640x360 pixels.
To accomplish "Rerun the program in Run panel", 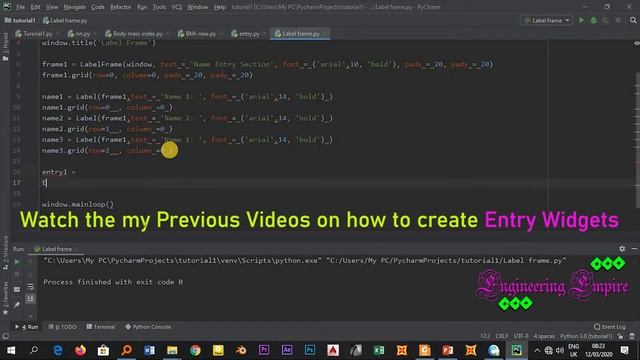I will point(17,262).
